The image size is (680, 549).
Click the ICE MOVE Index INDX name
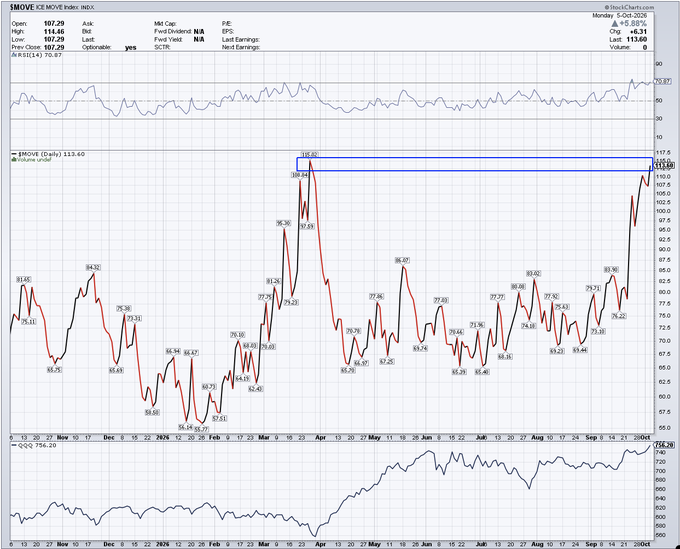[65, 7]
